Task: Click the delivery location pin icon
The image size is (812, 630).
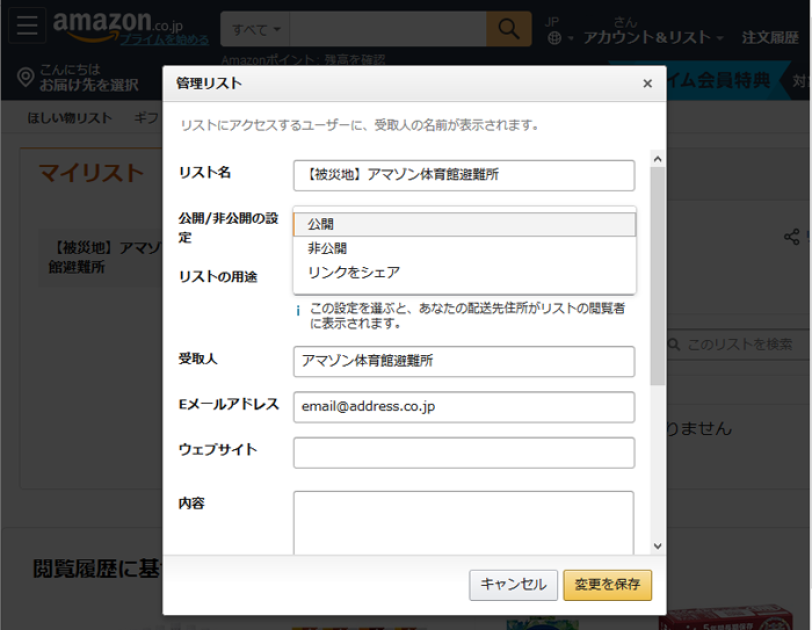Action: [25, 78]
